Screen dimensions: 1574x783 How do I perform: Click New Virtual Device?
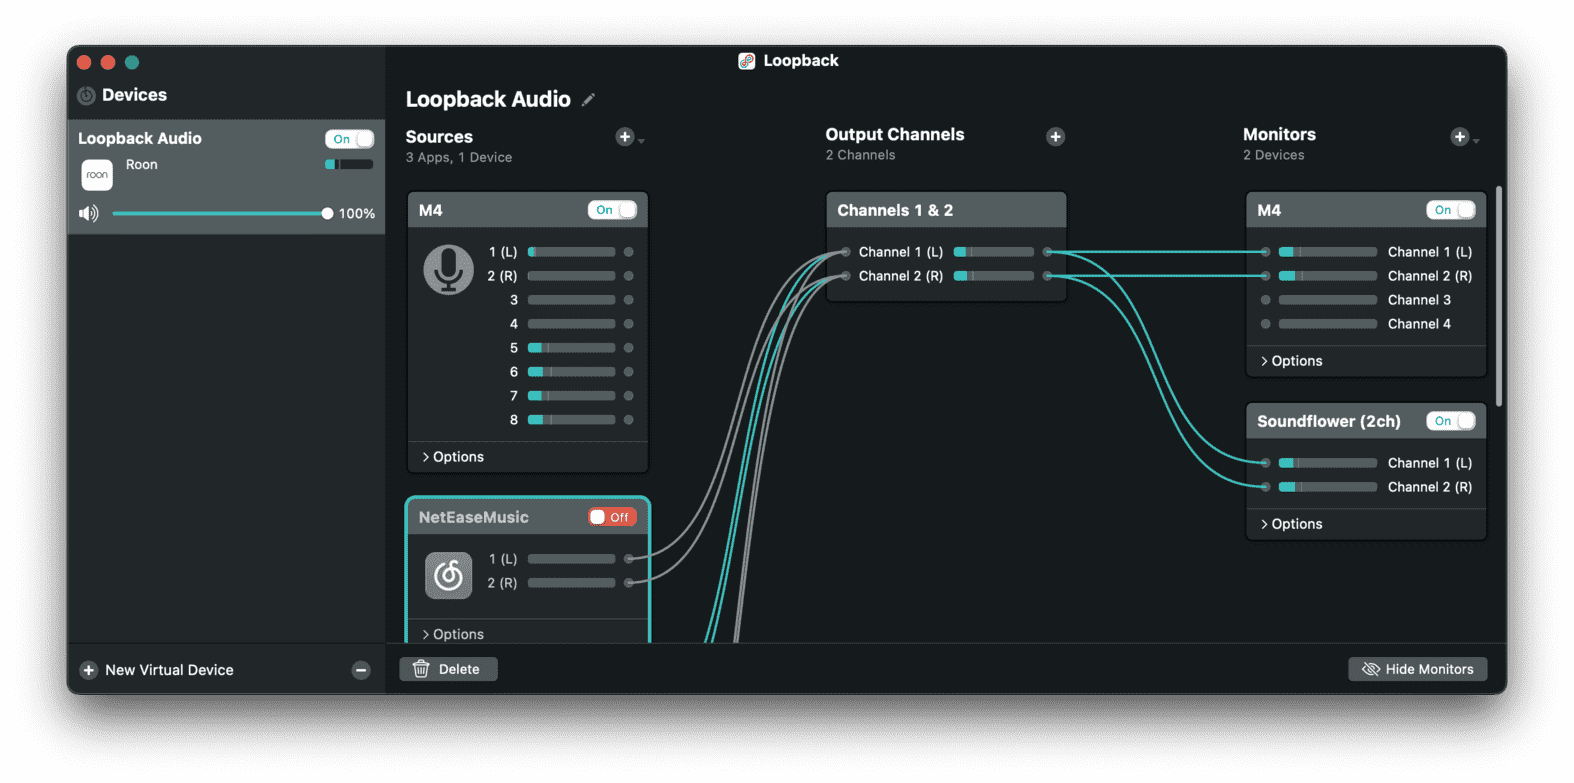pyautogui.click(x=169, y=670)
